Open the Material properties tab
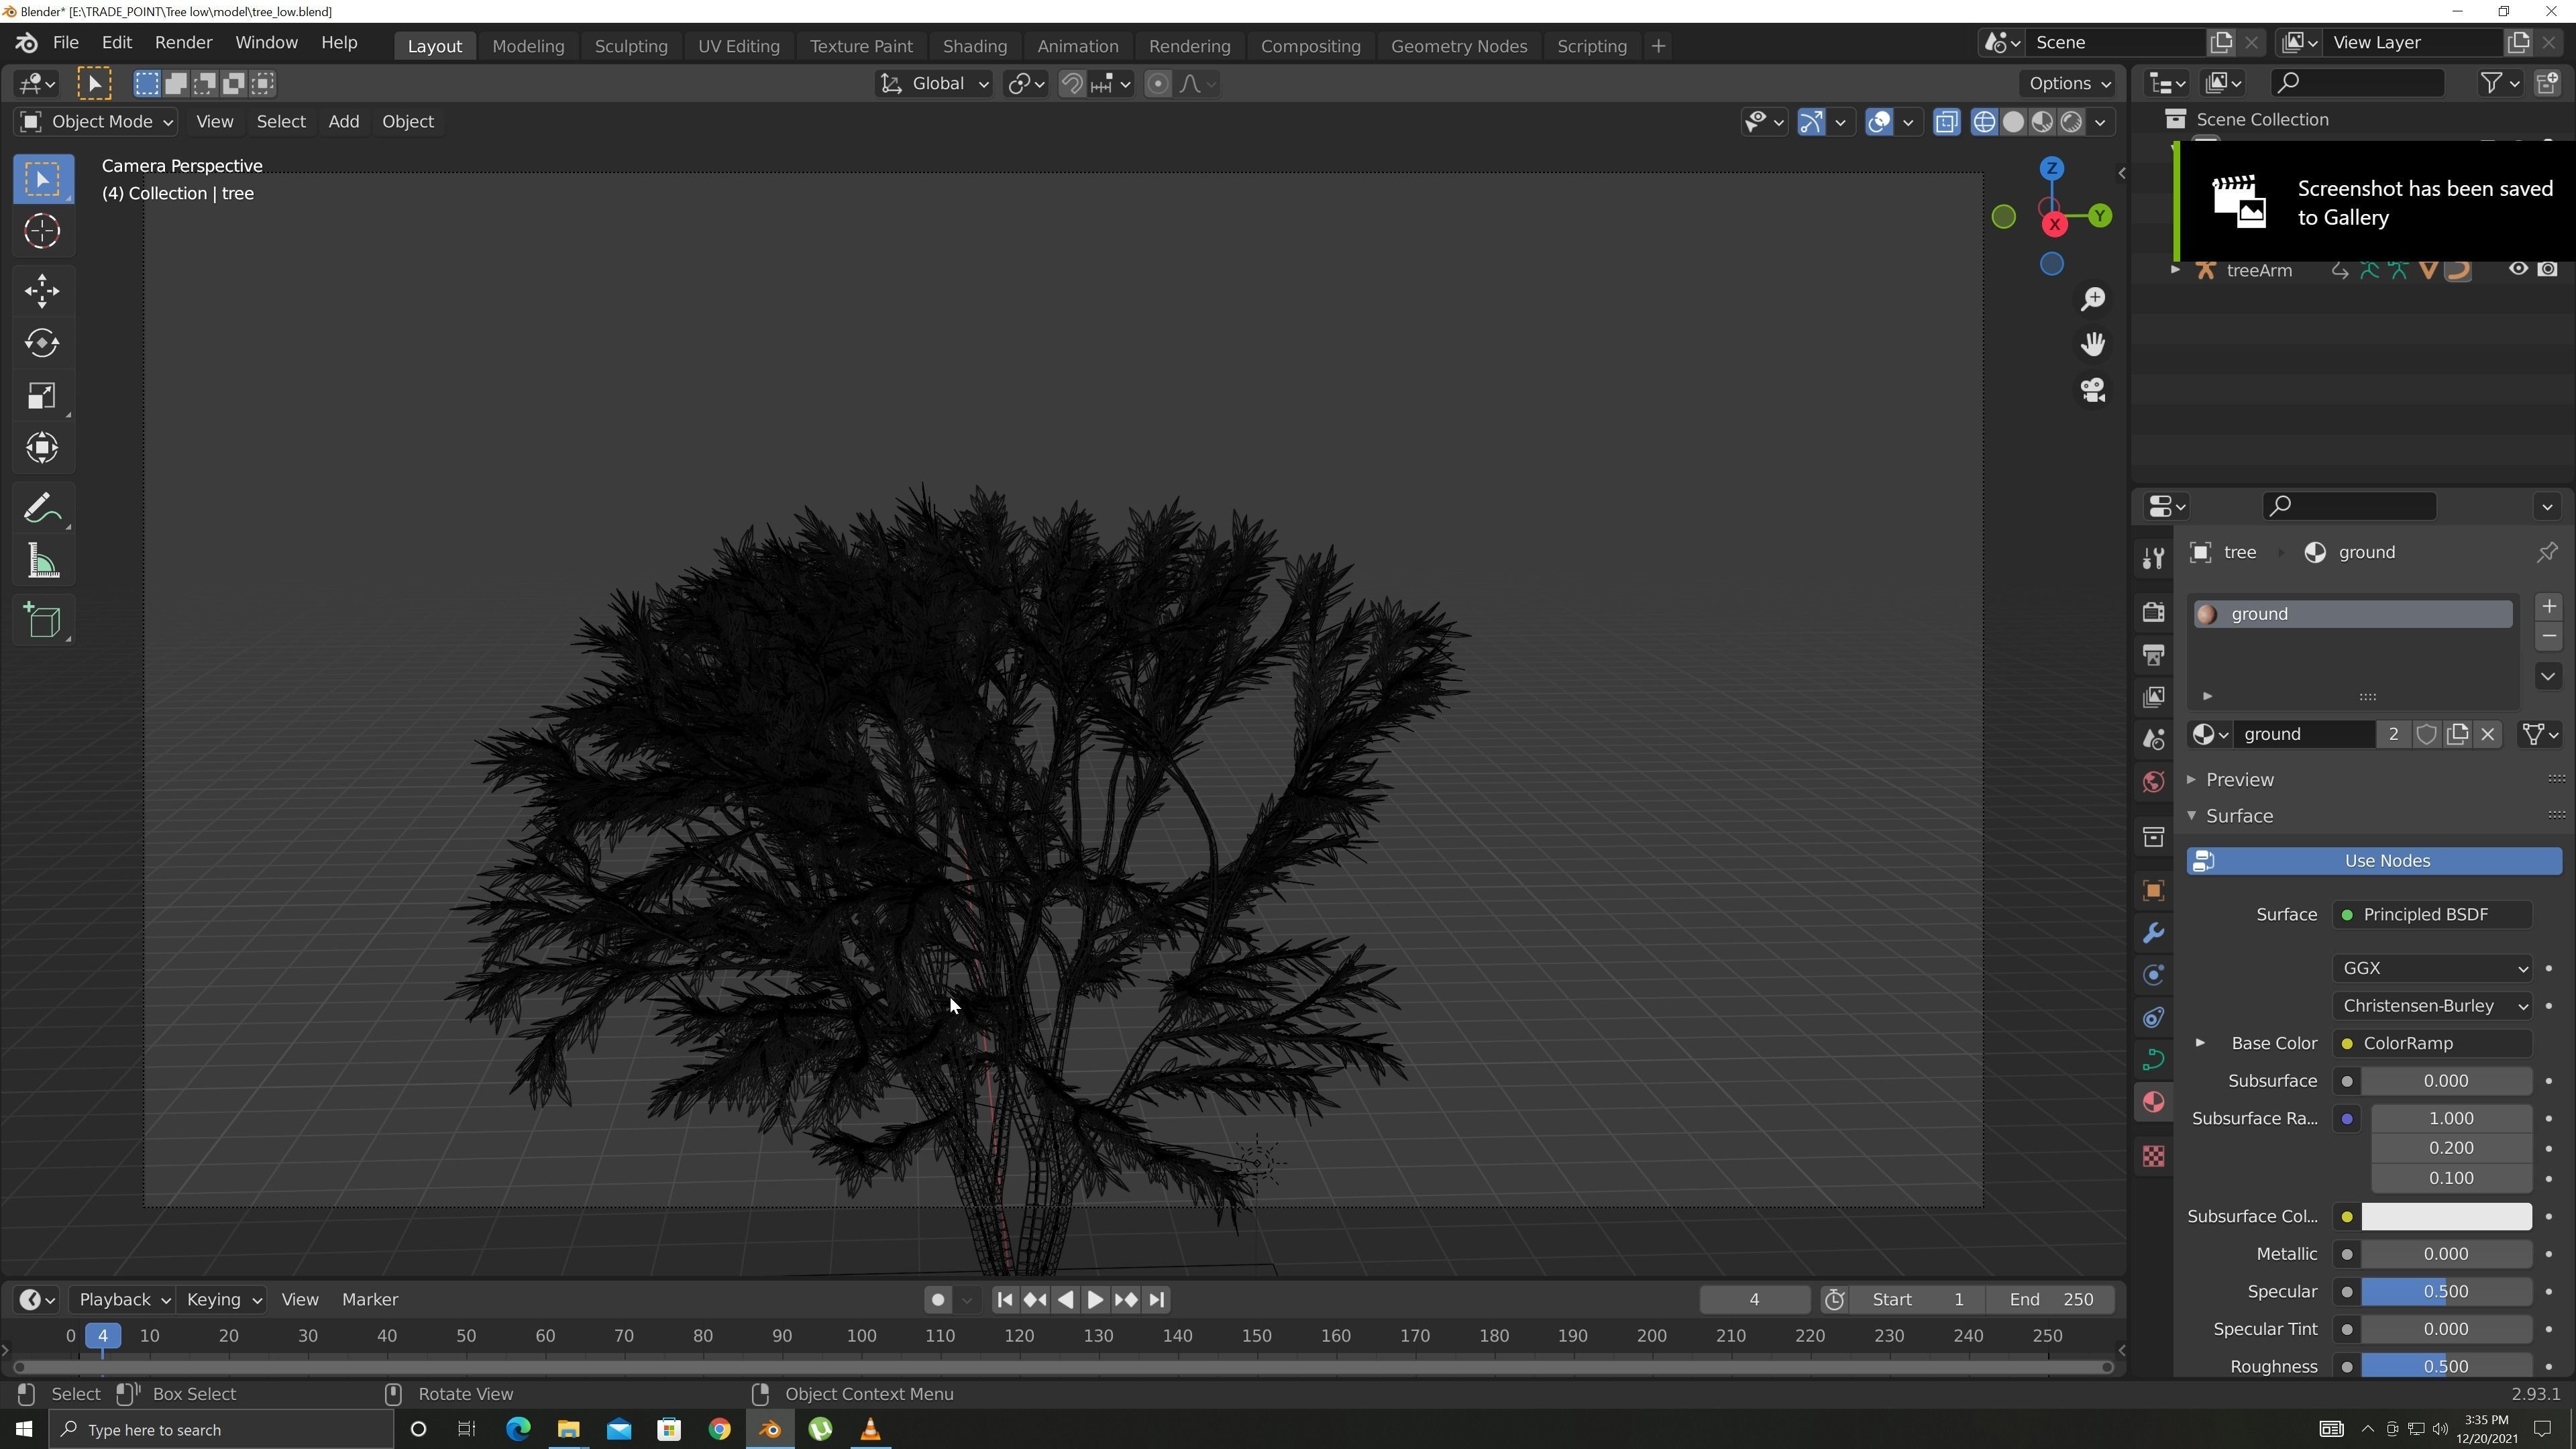 point(2153,1102)
